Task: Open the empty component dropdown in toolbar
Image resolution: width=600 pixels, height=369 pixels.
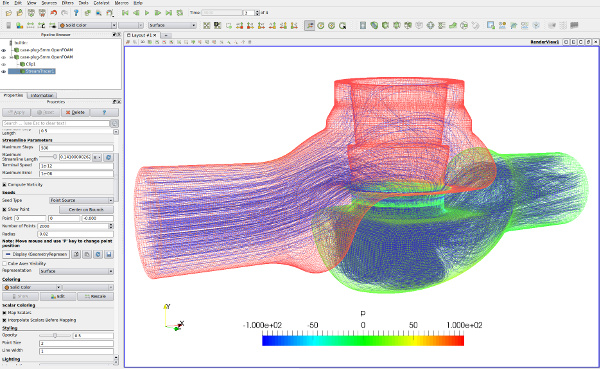Action: pyautogui.click(x=131, y=25)
